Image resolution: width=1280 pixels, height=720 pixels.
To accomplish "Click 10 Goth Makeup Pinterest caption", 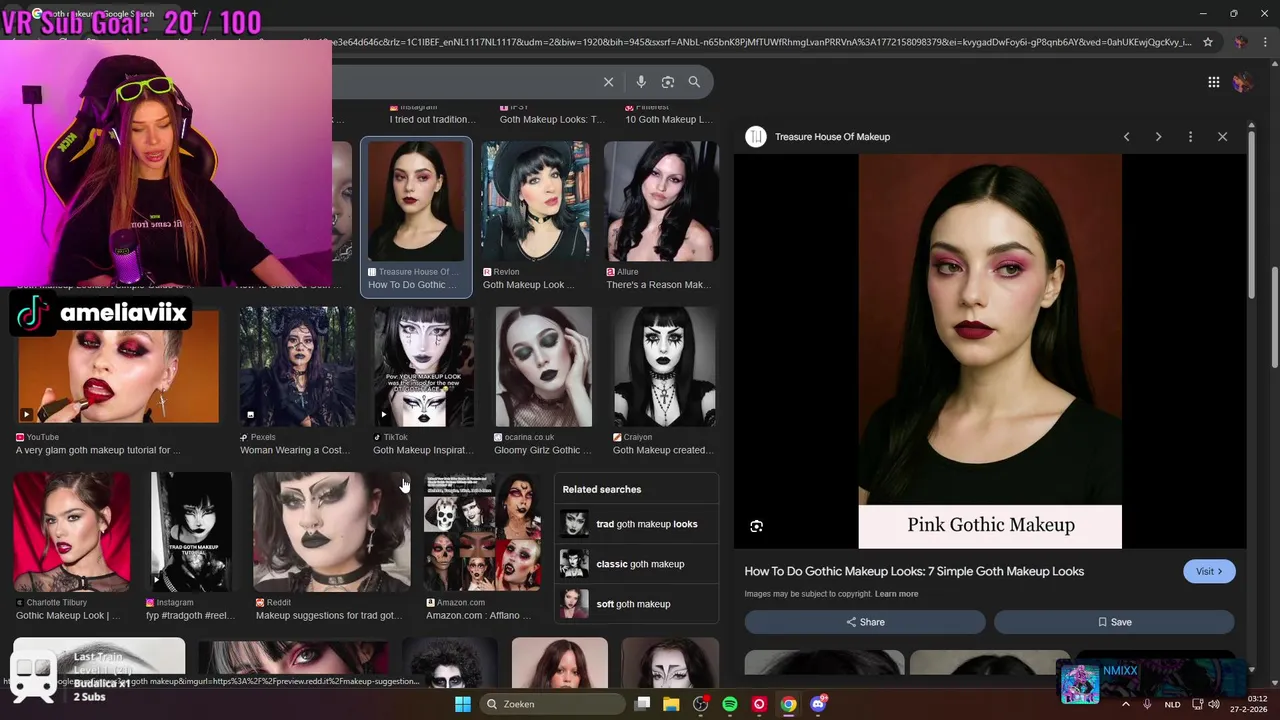I will pos(668,119).
